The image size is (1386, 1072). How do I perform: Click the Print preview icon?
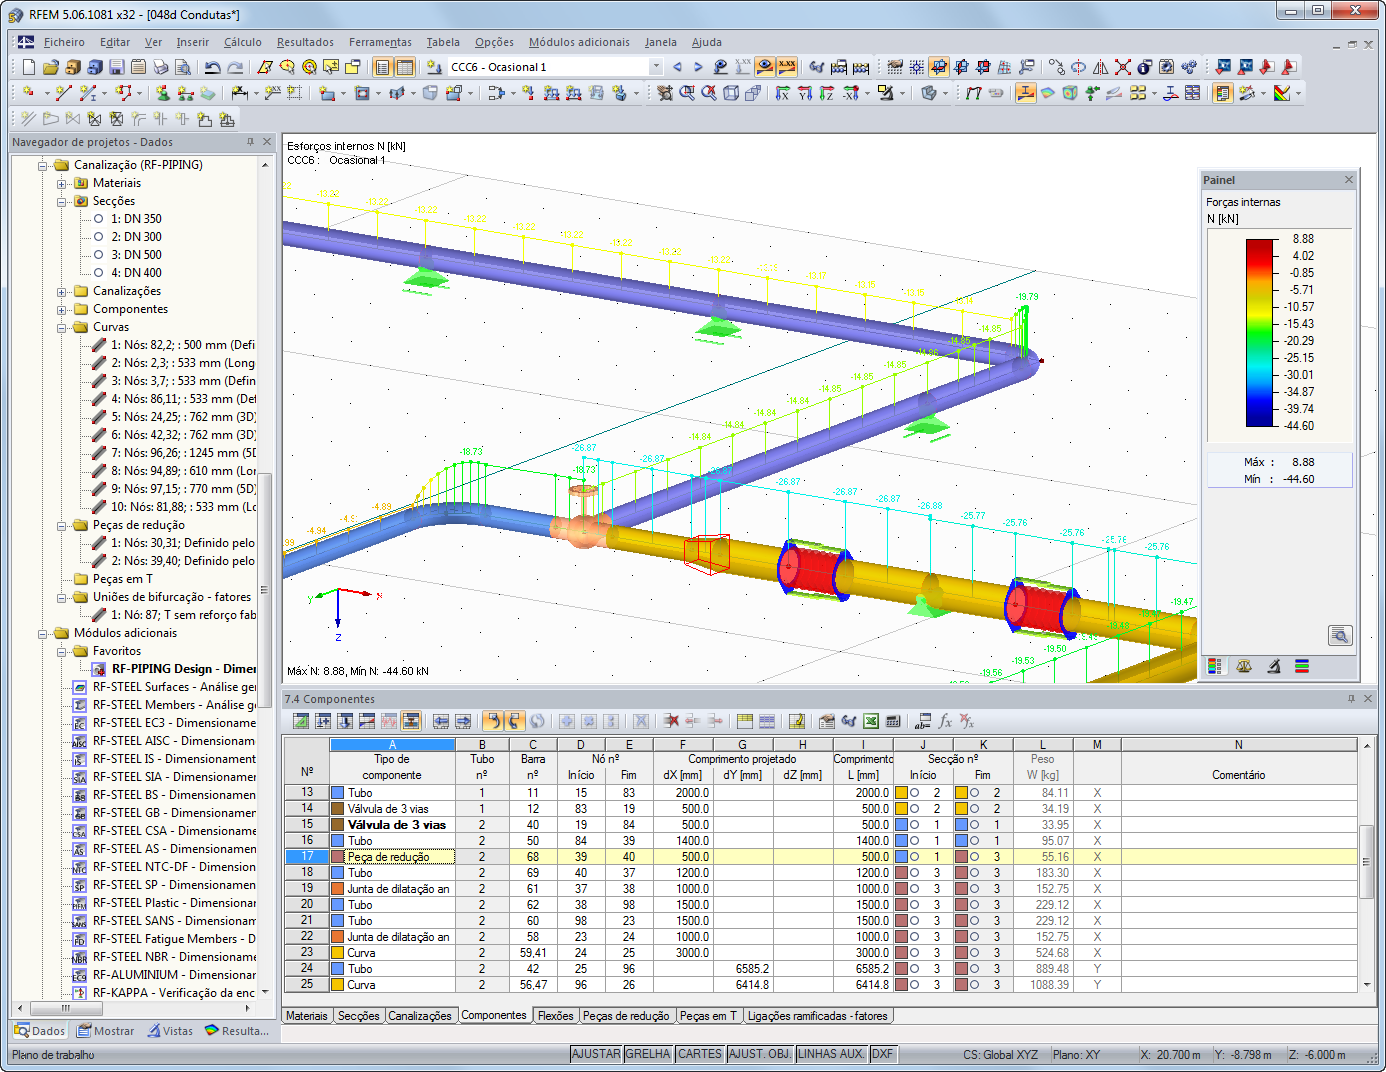(182, 67)
